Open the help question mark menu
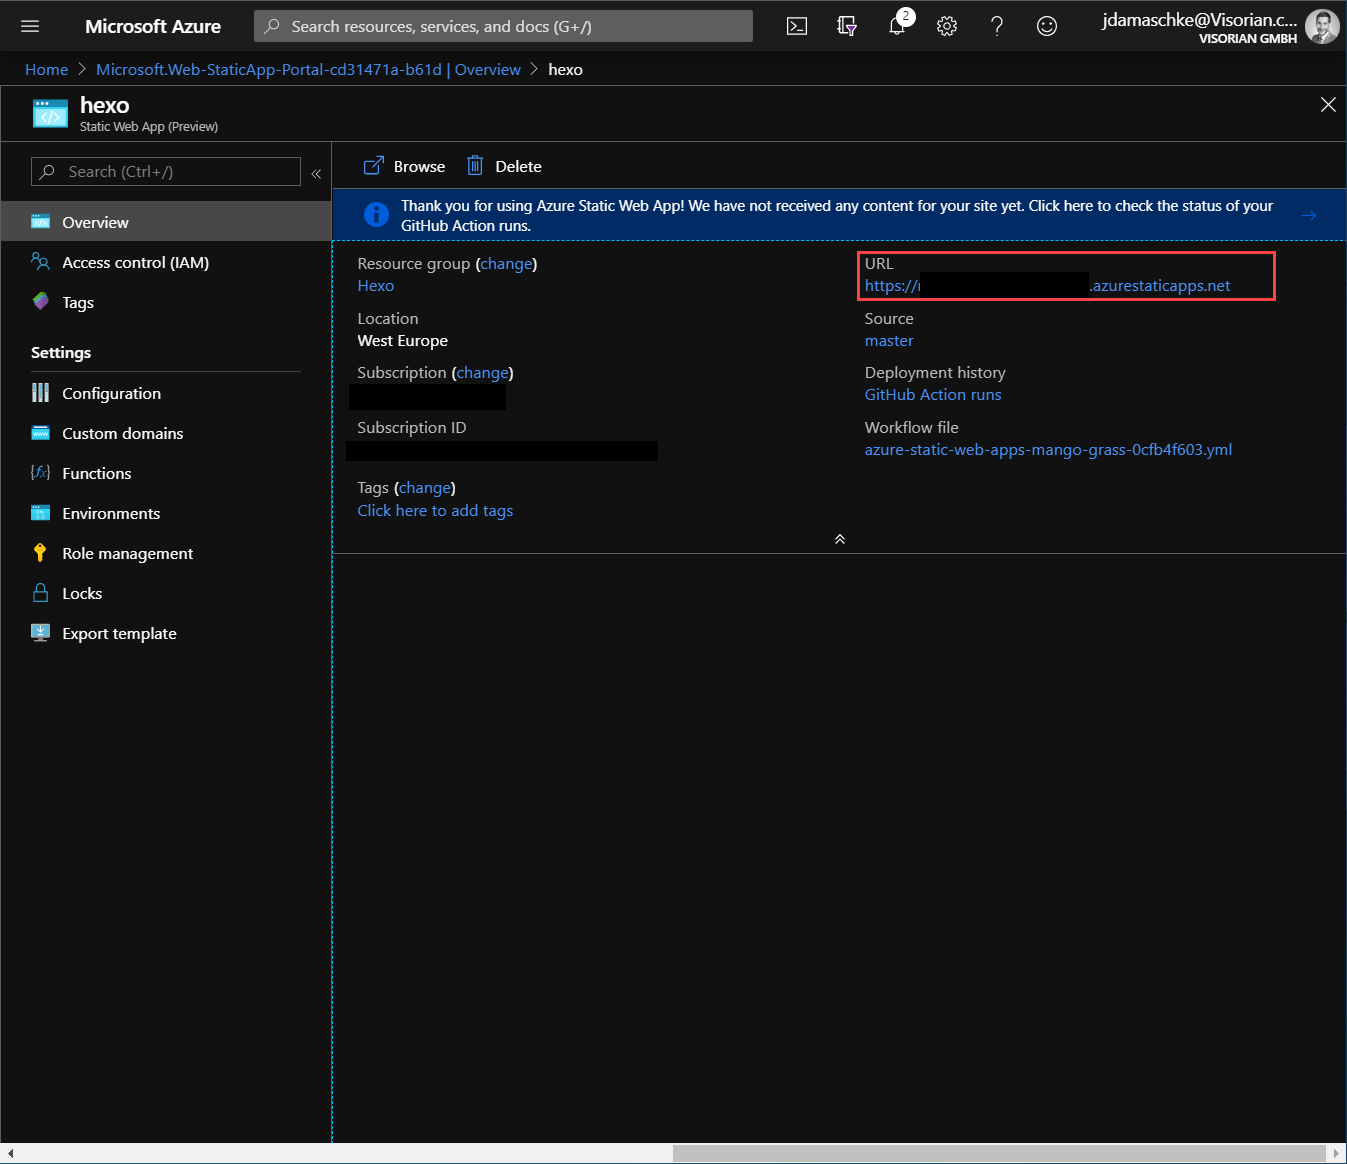 997,26
